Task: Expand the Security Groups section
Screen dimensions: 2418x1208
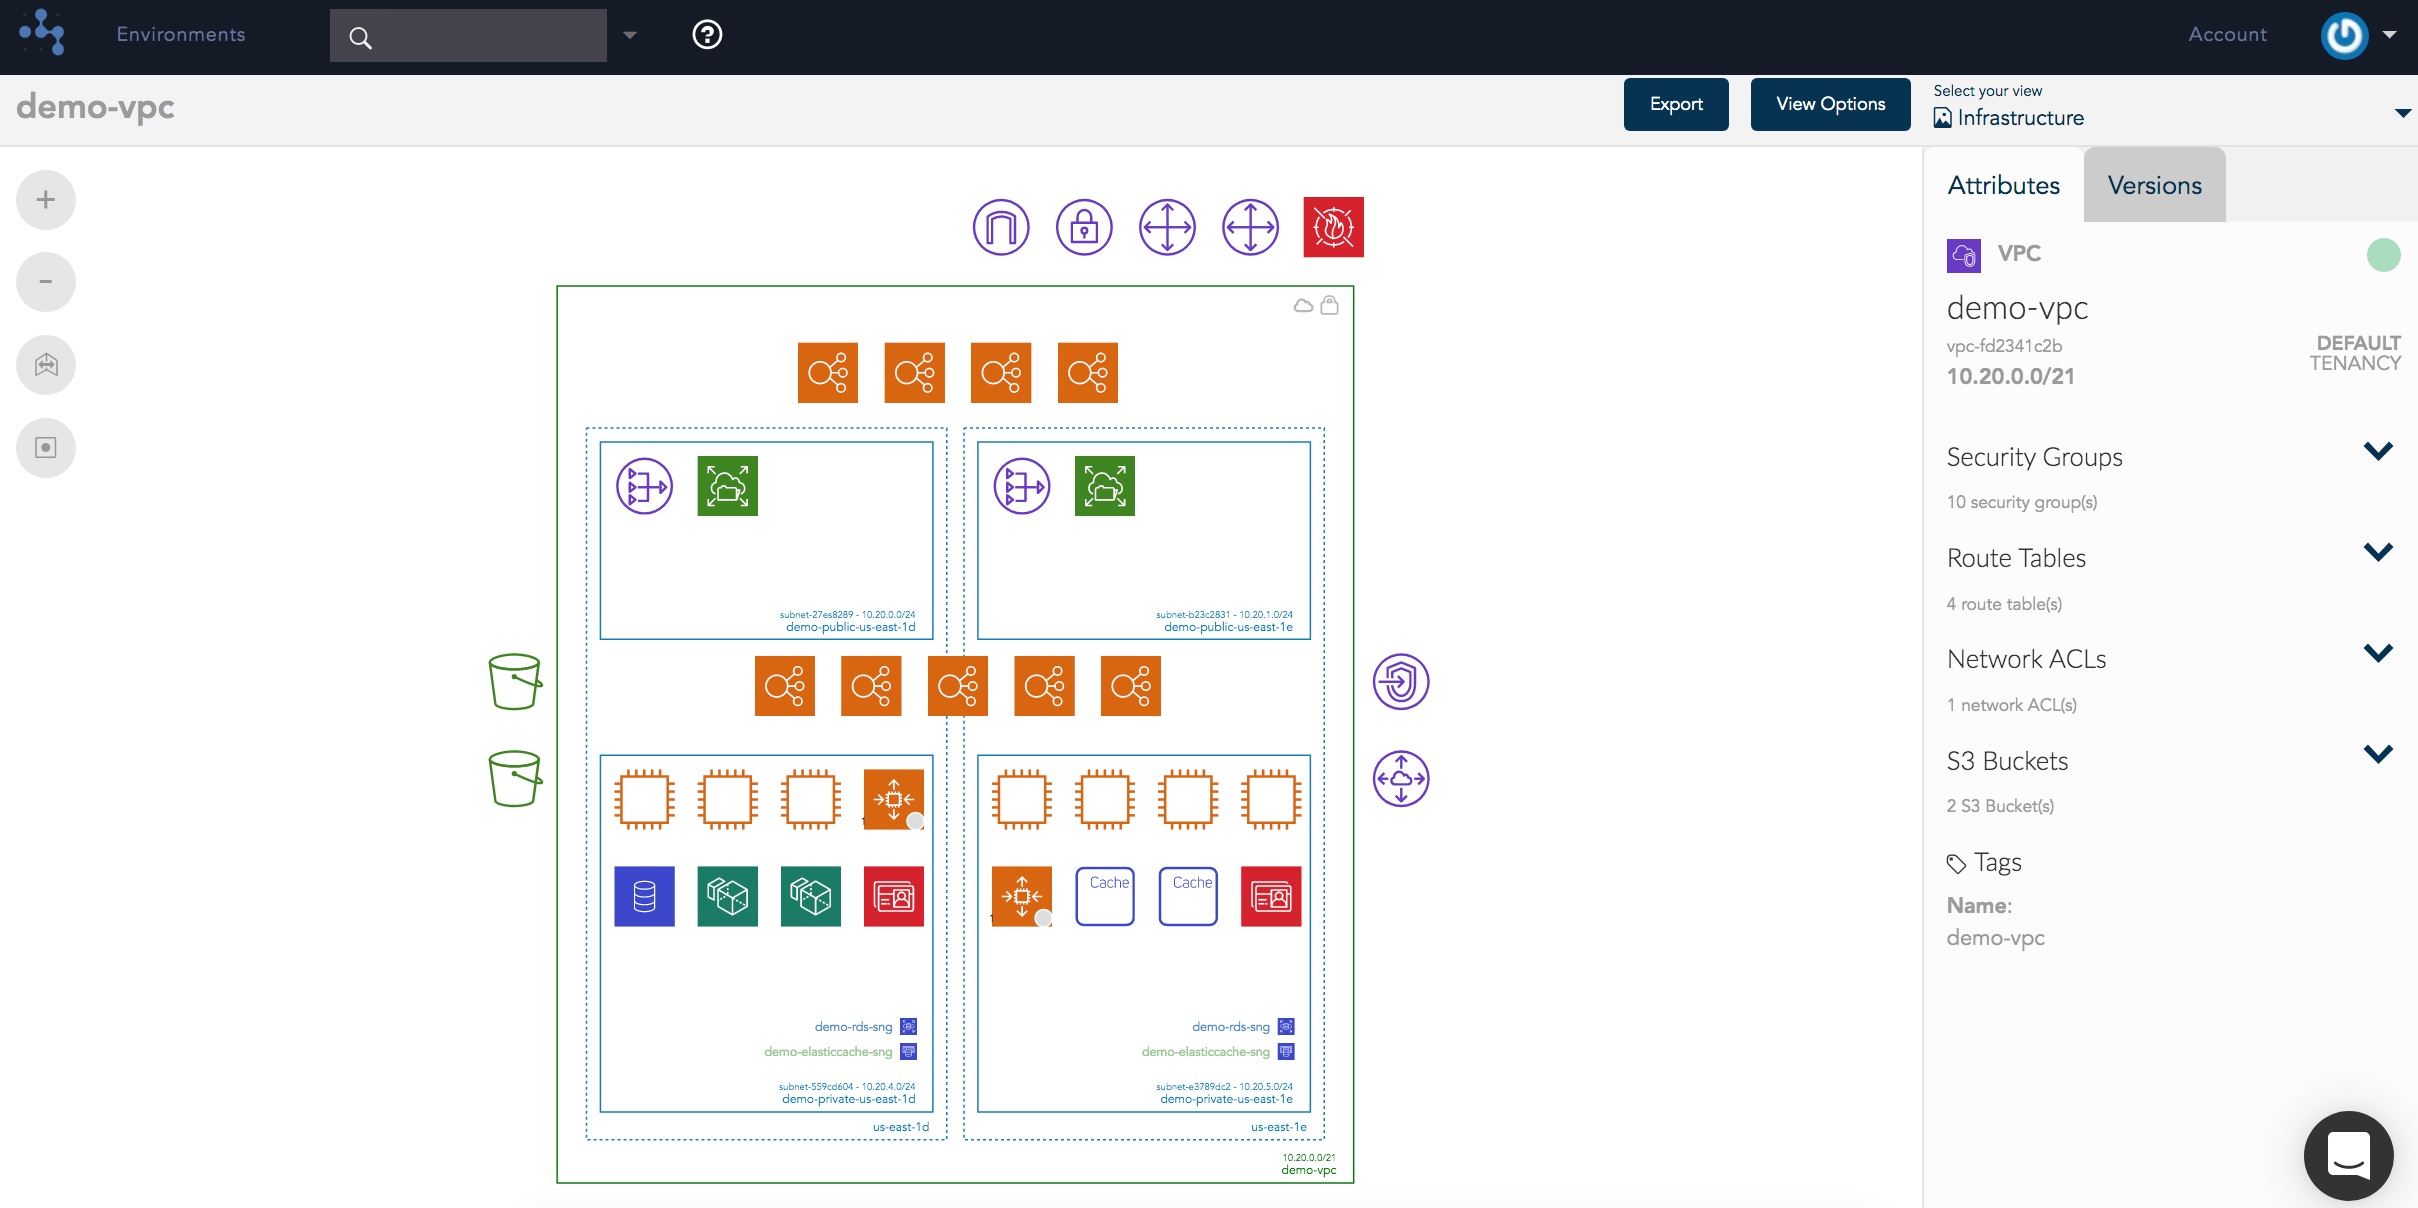Action: coord(2378,451)
